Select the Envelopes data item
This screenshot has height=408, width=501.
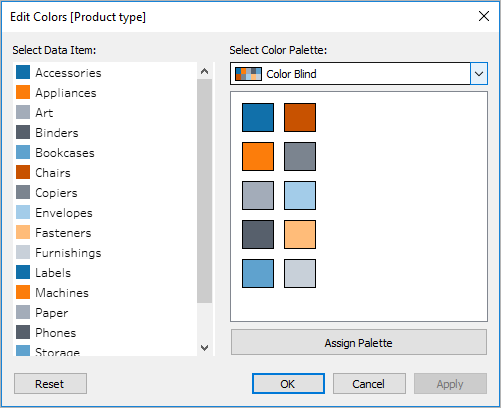click(105, 213)
